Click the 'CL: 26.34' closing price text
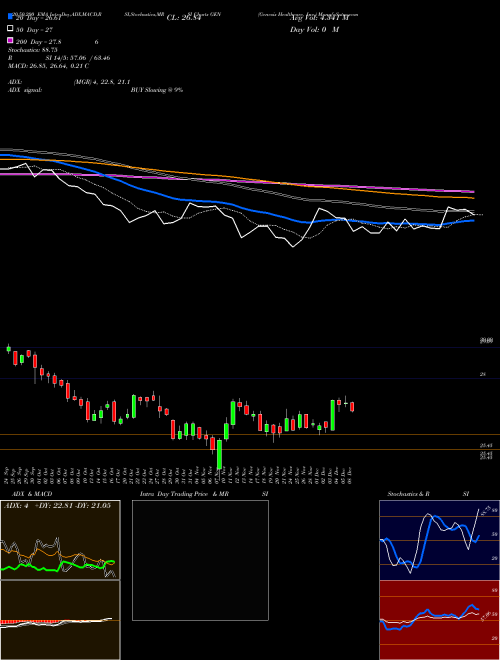The width and height of the screenshot is (500, 660). [184, 18]
